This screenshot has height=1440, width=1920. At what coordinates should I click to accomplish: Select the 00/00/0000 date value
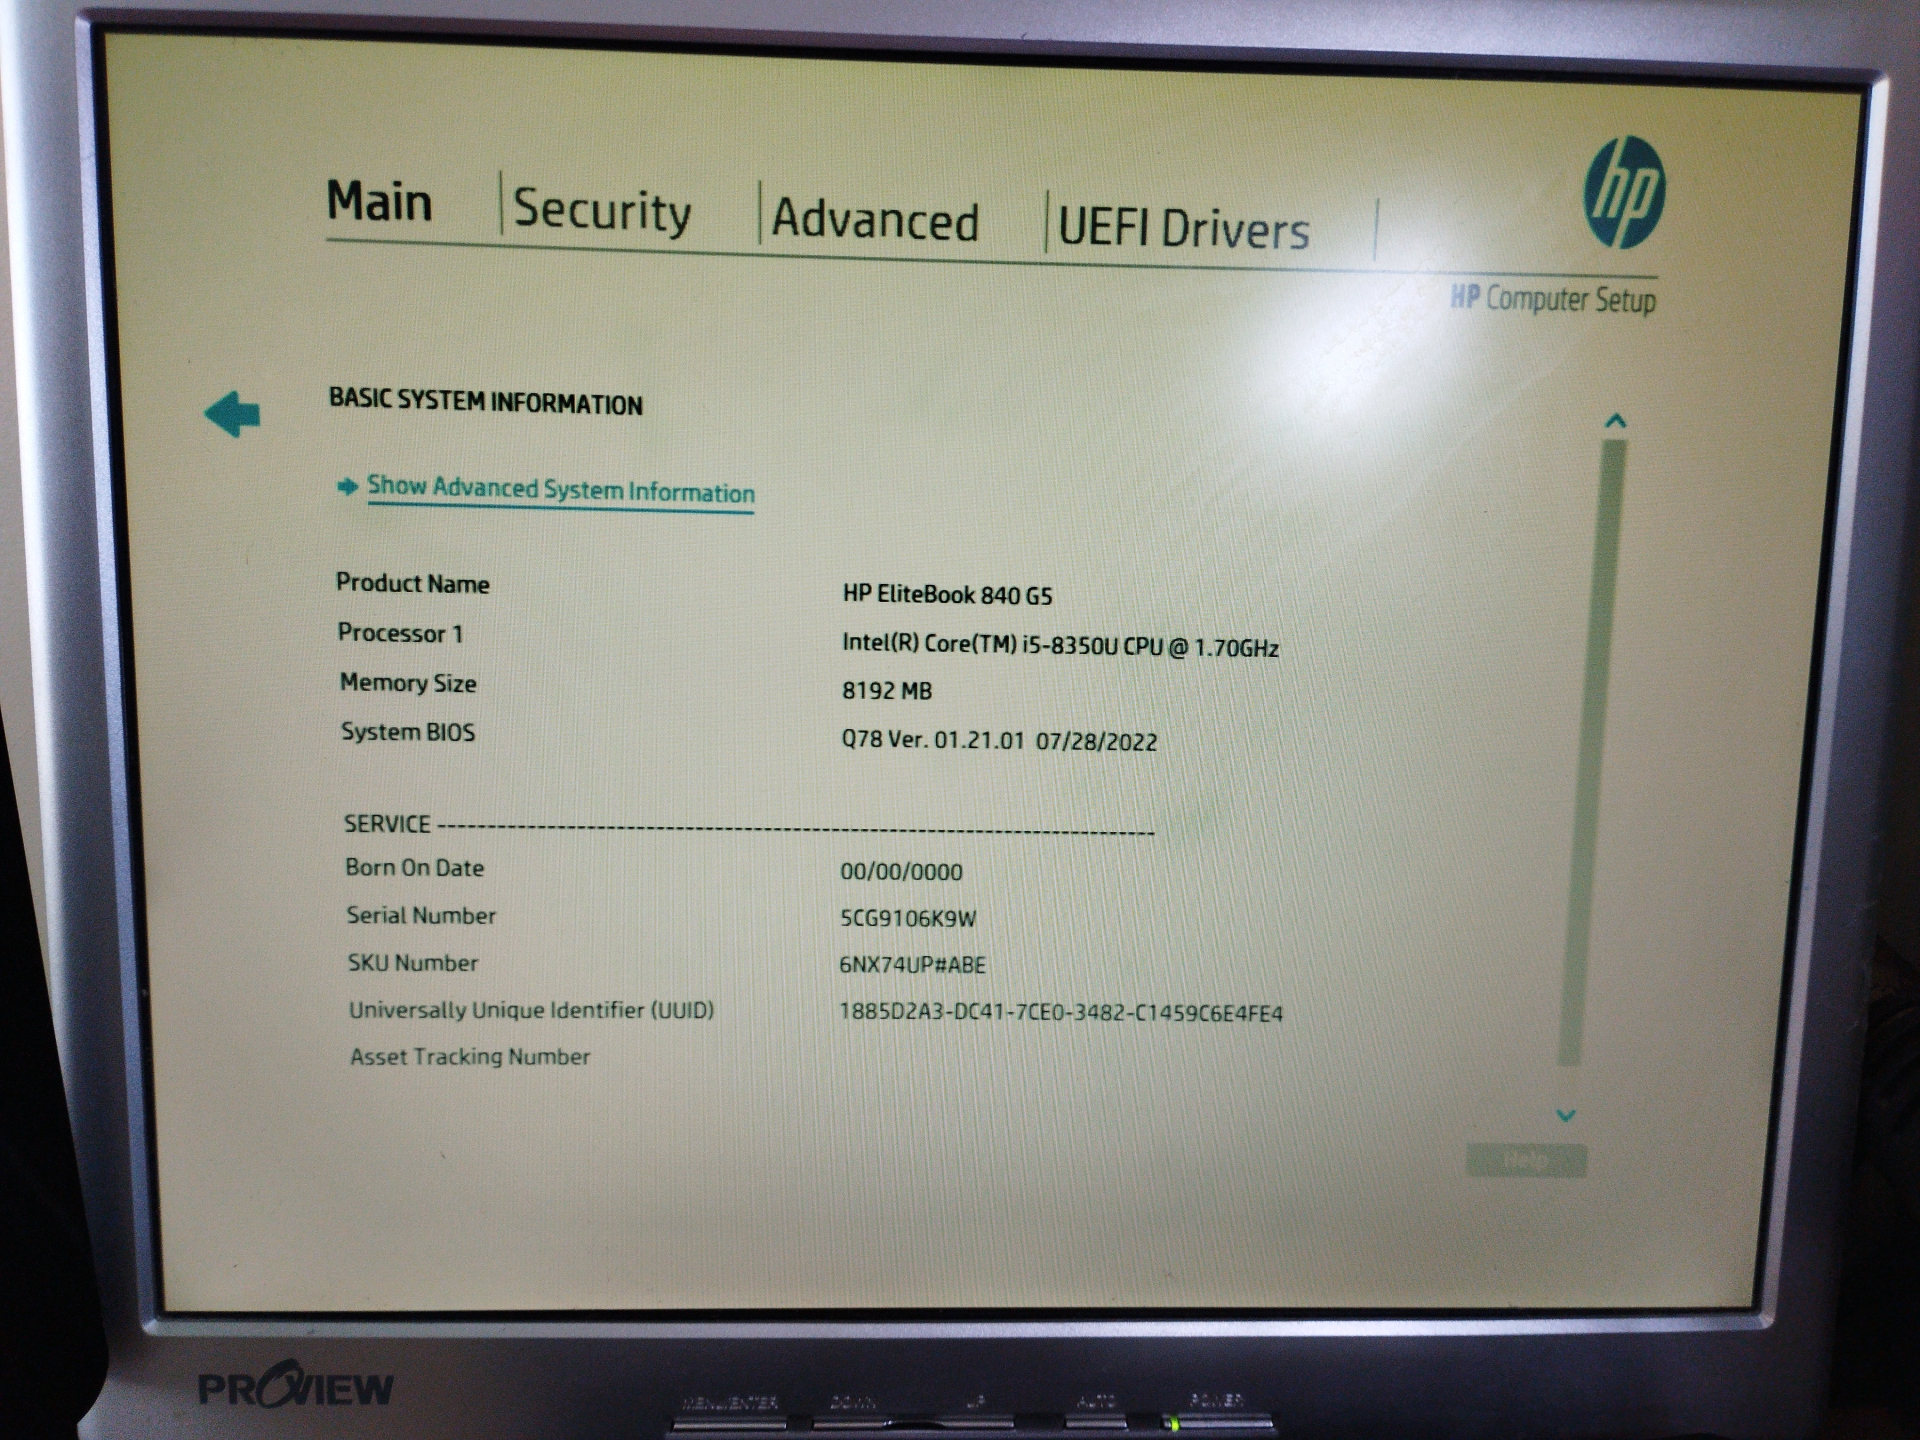[x=901, y=871]
